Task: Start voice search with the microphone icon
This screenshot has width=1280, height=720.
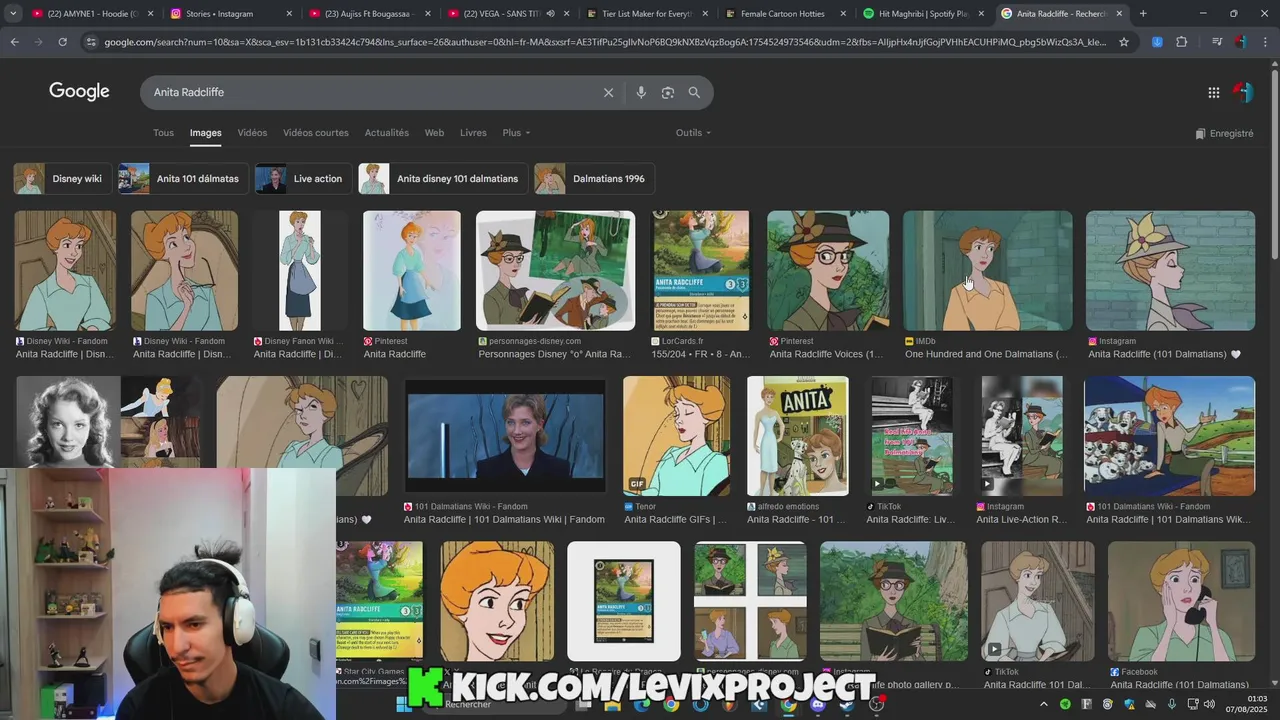Action: click(641, 92)
